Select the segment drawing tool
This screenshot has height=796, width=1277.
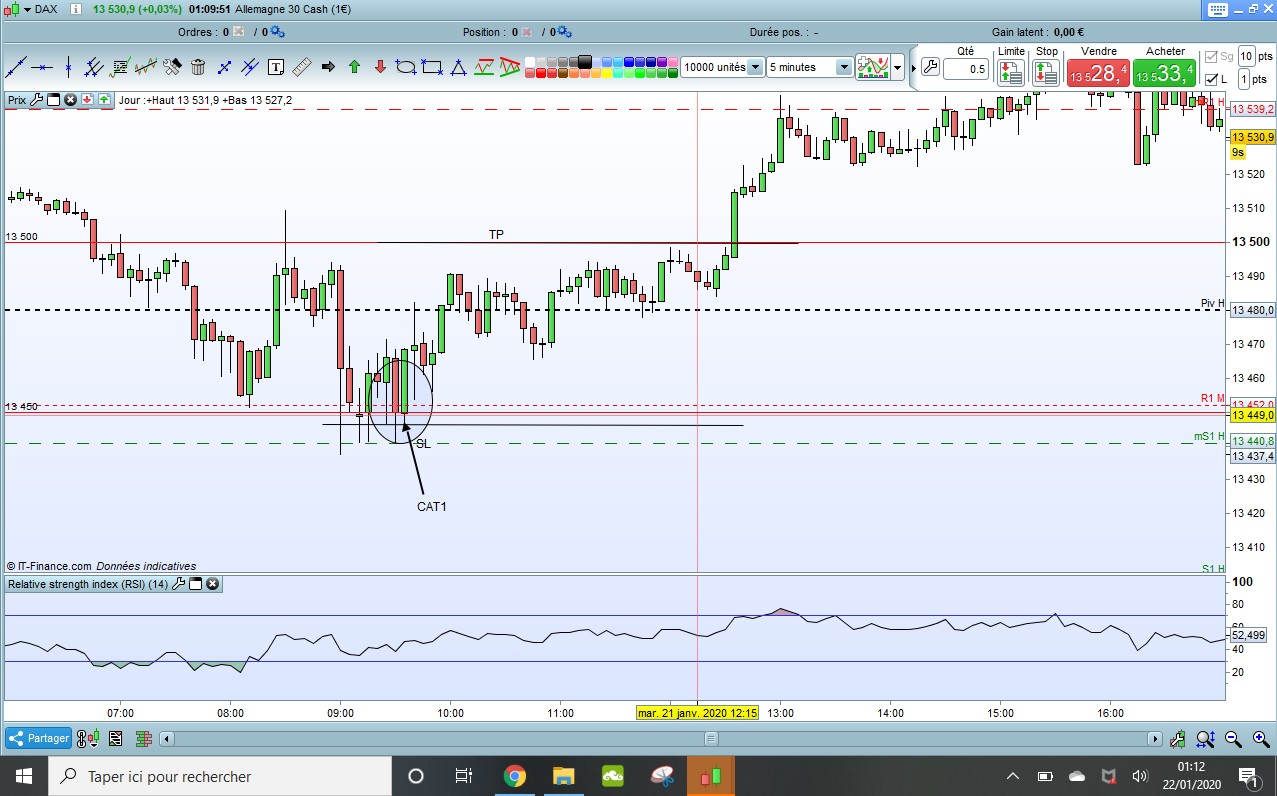coord(224,67)
